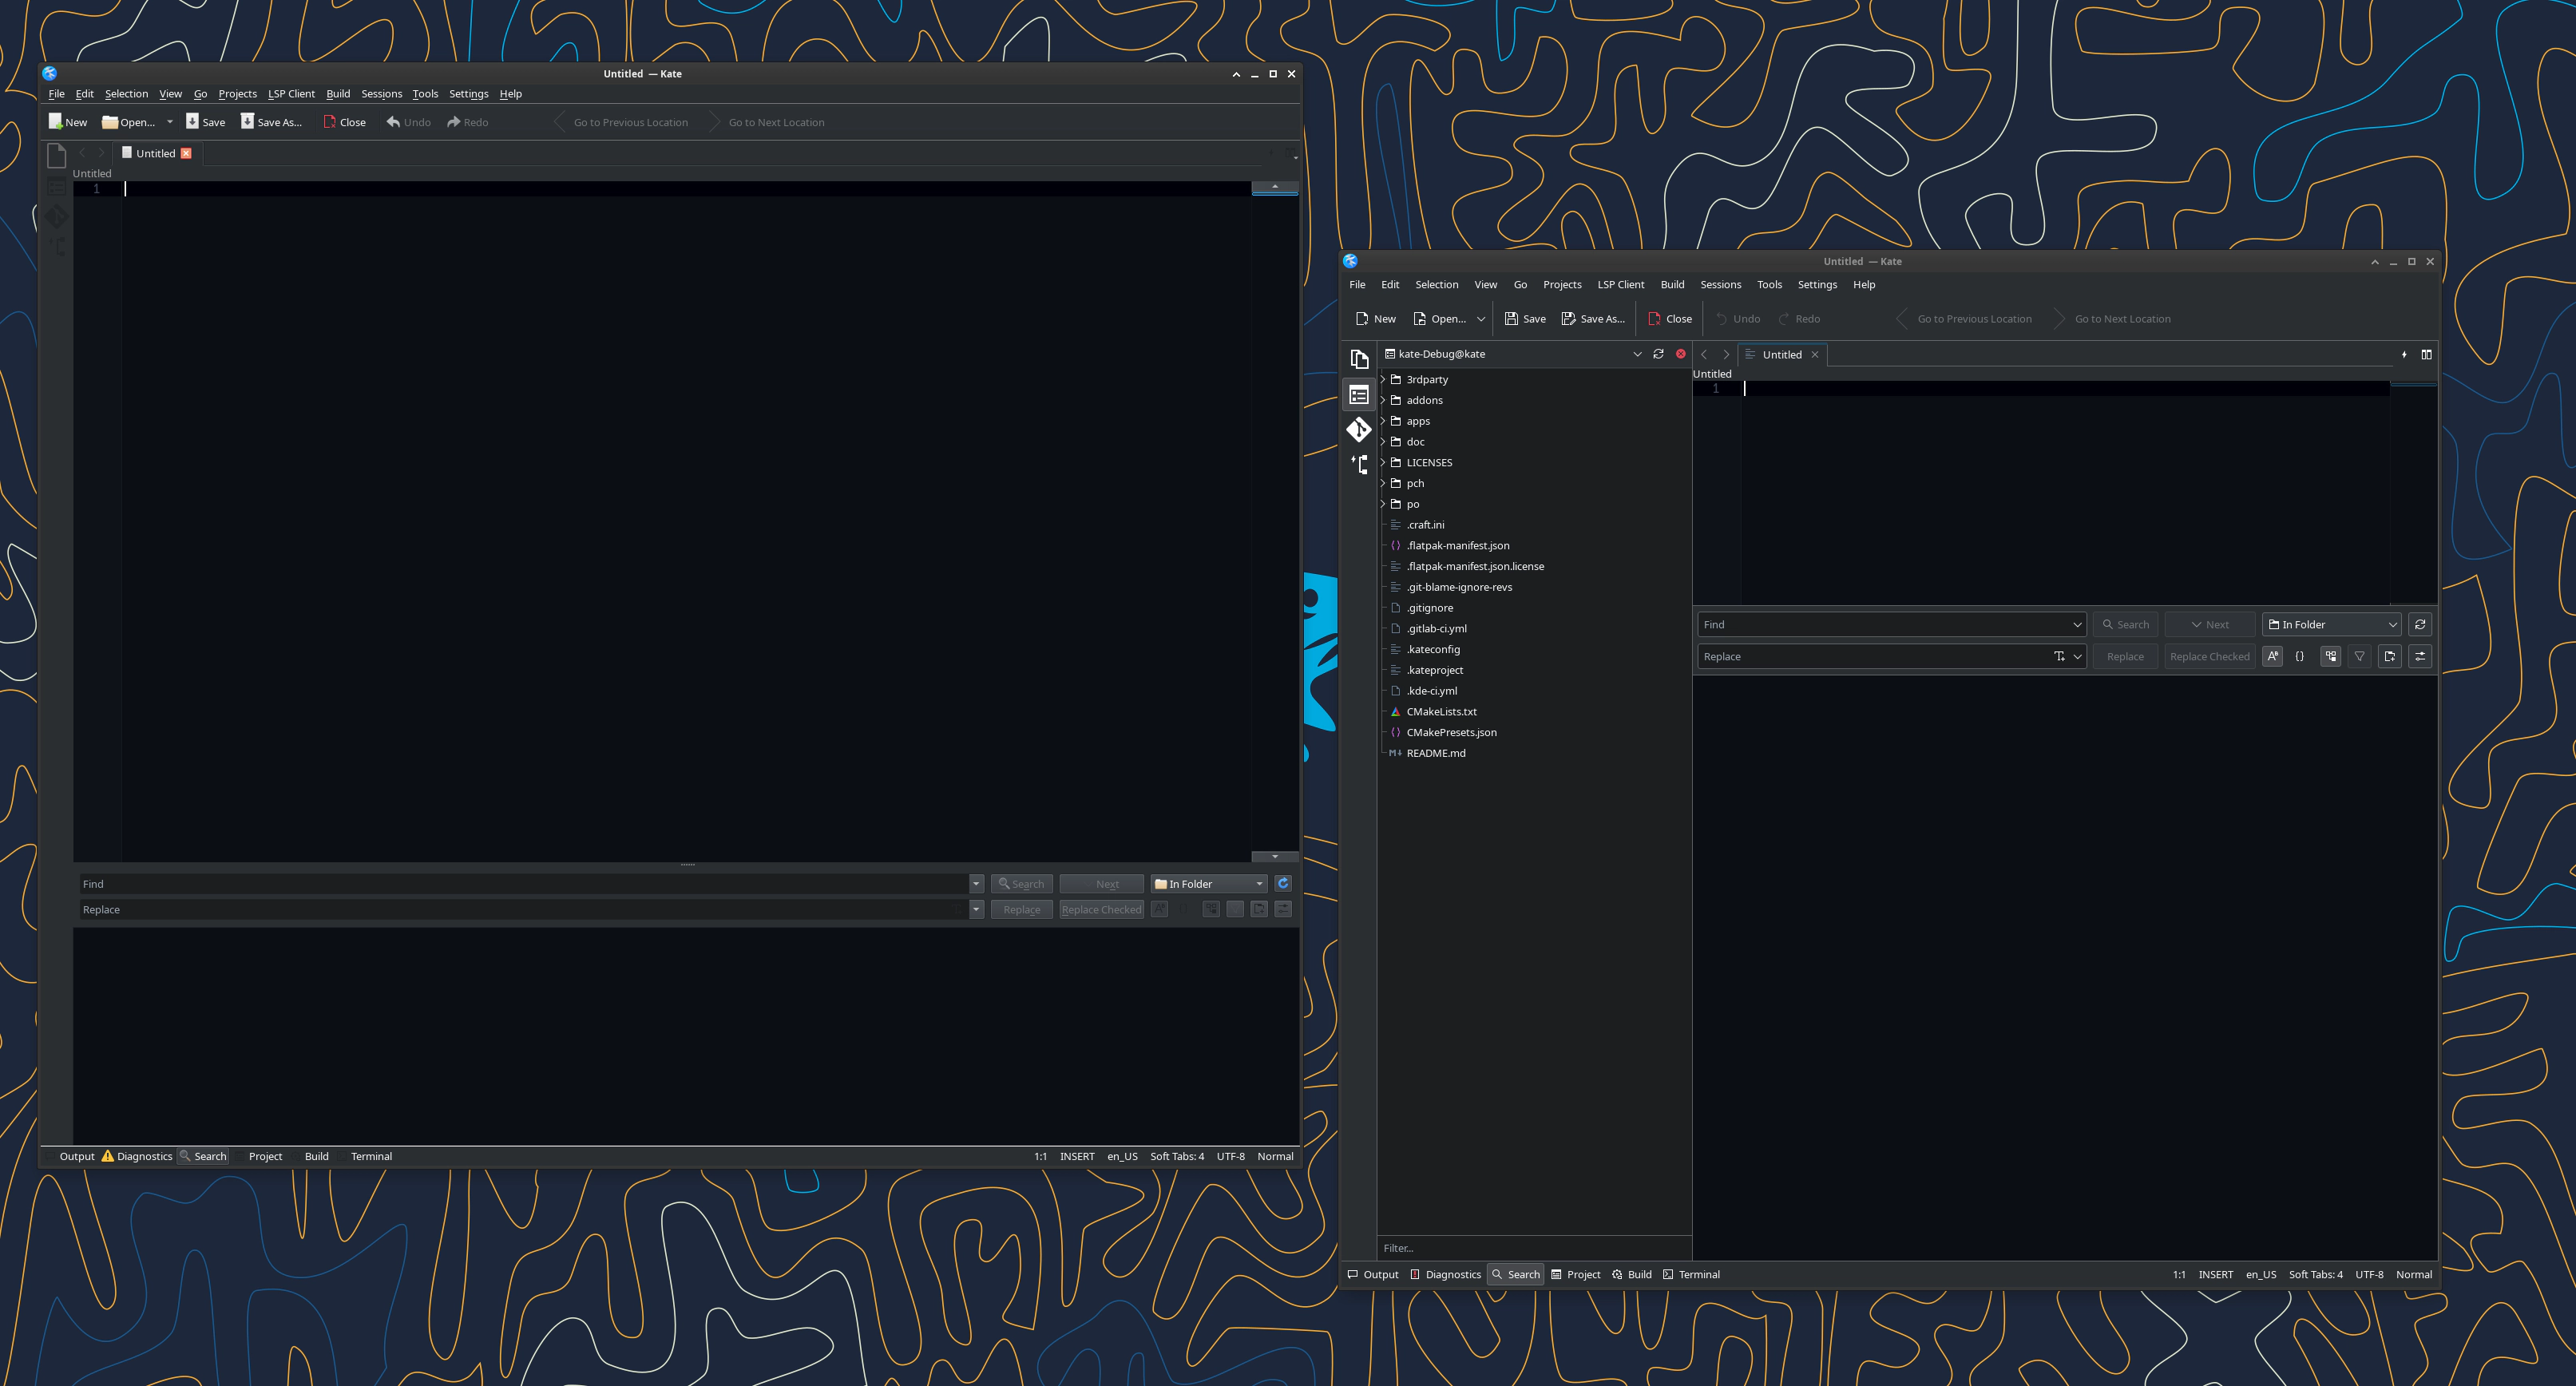Screen dimensions: 2576x1386
Task: Click Documents icon in left window sidebar
Action: (57, 155)
